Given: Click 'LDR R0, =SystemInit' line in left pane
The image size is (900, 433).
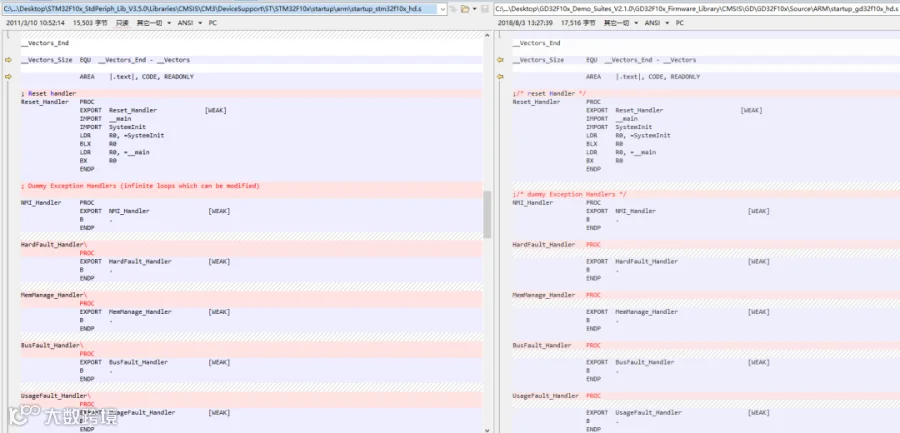Looking at the screenshot, I should (122, 136).
